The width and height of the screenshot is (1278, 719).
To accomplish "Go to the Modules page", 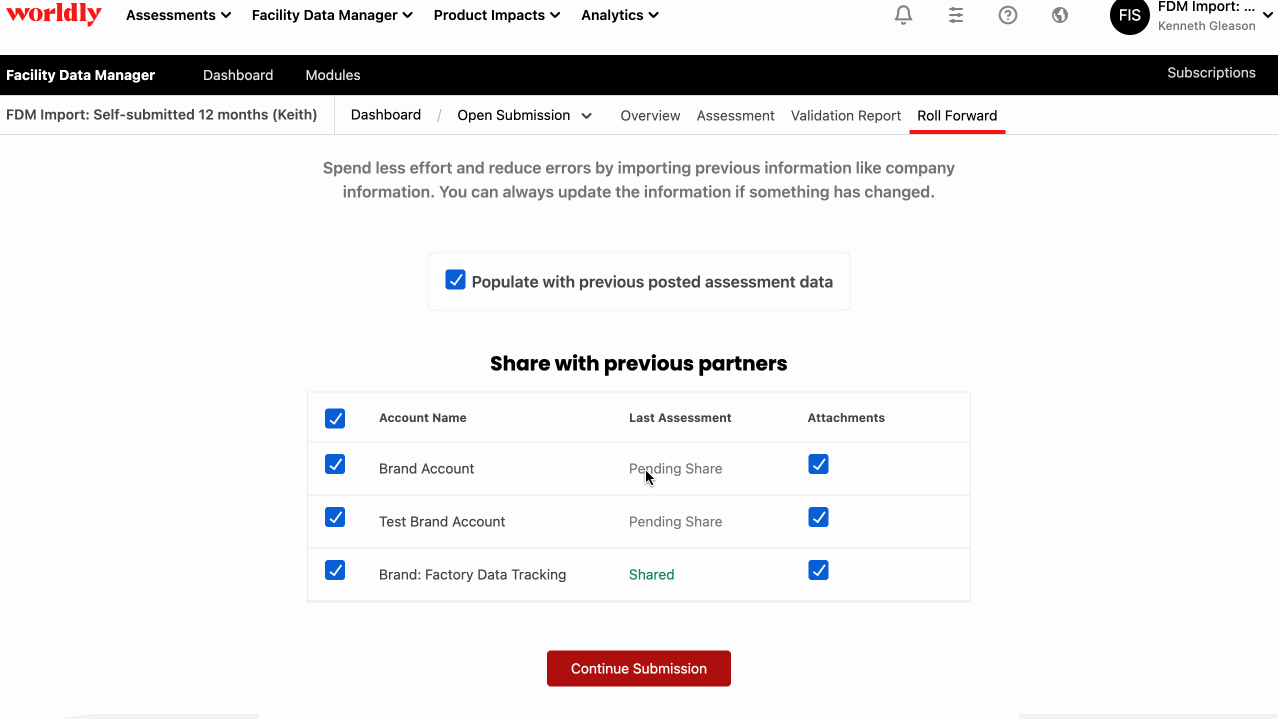I will click(x=333, y=75).
